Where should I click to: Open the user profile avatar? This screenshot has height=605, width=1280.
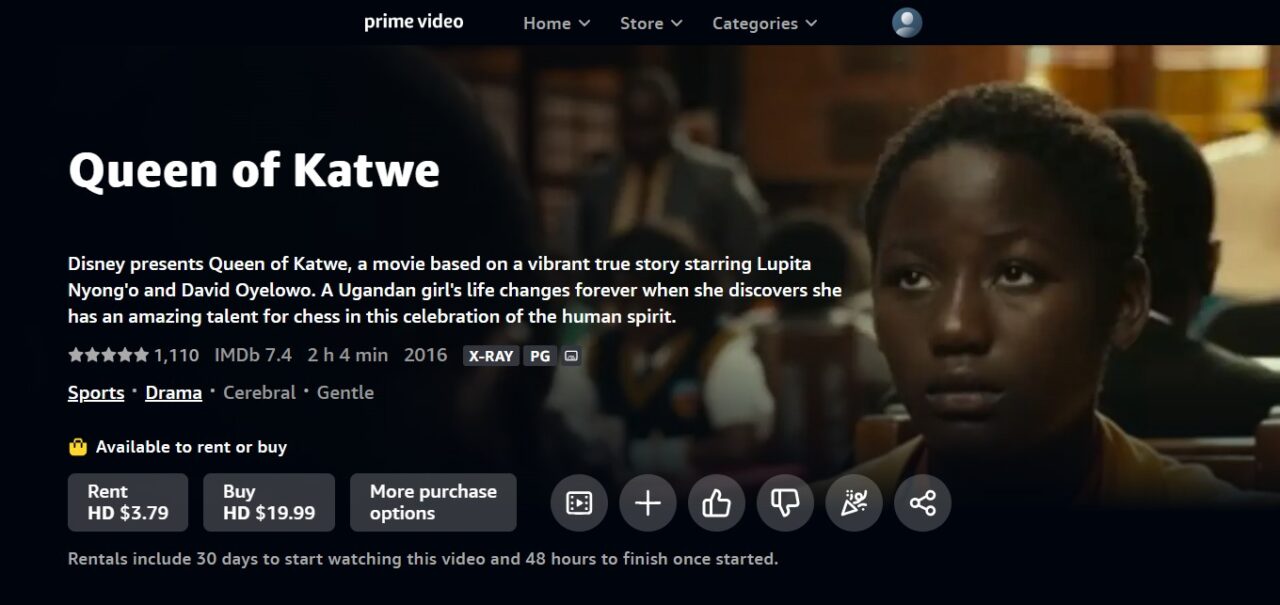[907, 22]
